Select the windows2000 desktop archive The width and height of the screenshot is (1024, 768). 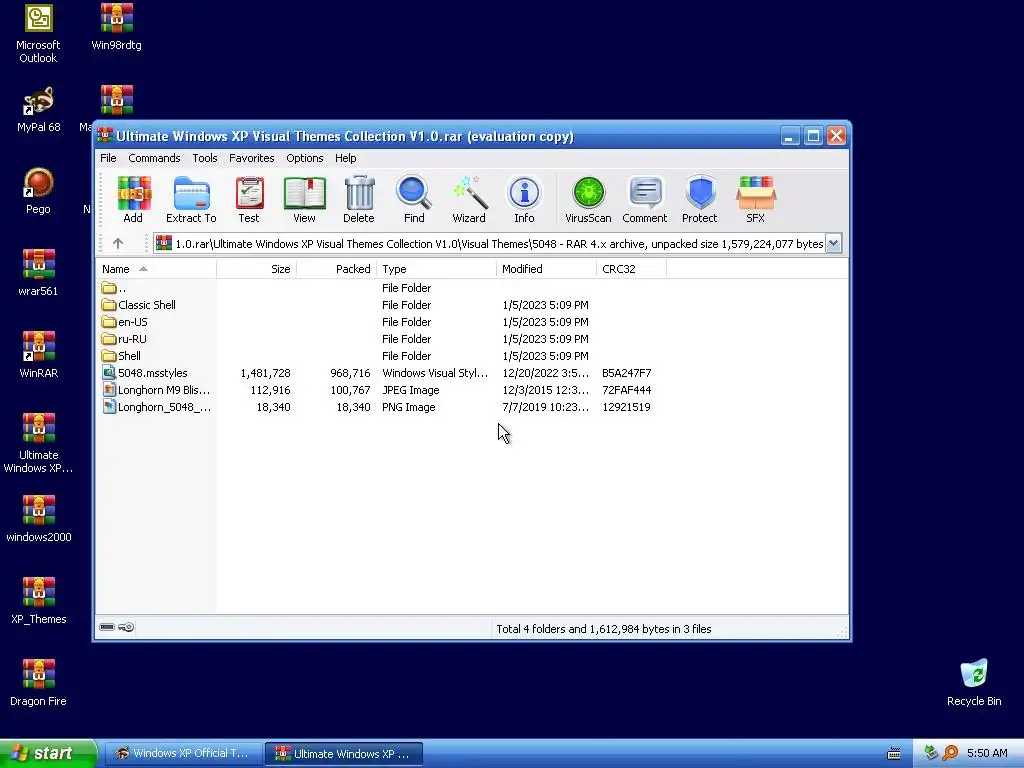(x=38, y=519)
